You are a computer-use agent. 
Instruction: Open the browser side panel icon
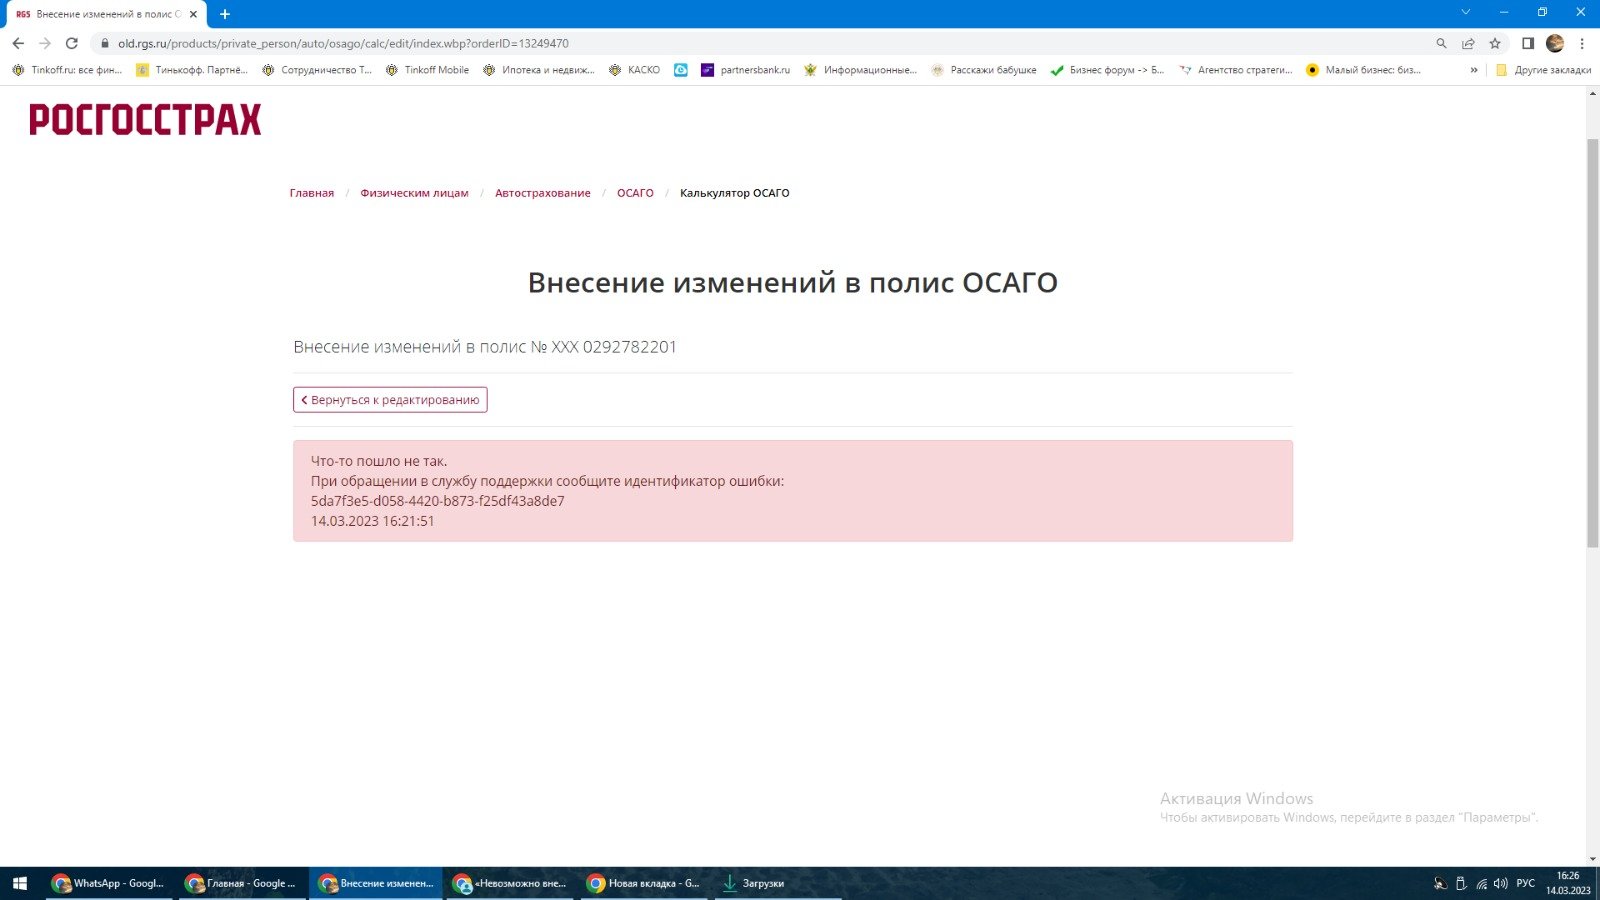point(1528,43)
